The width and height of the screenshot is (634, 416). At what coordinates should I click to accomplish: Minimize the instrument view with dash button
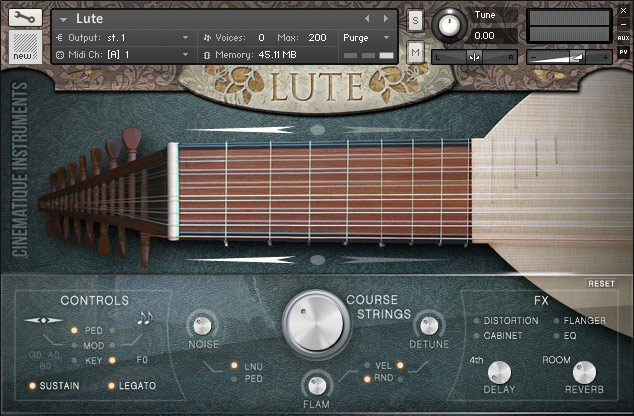click(623, 25)
